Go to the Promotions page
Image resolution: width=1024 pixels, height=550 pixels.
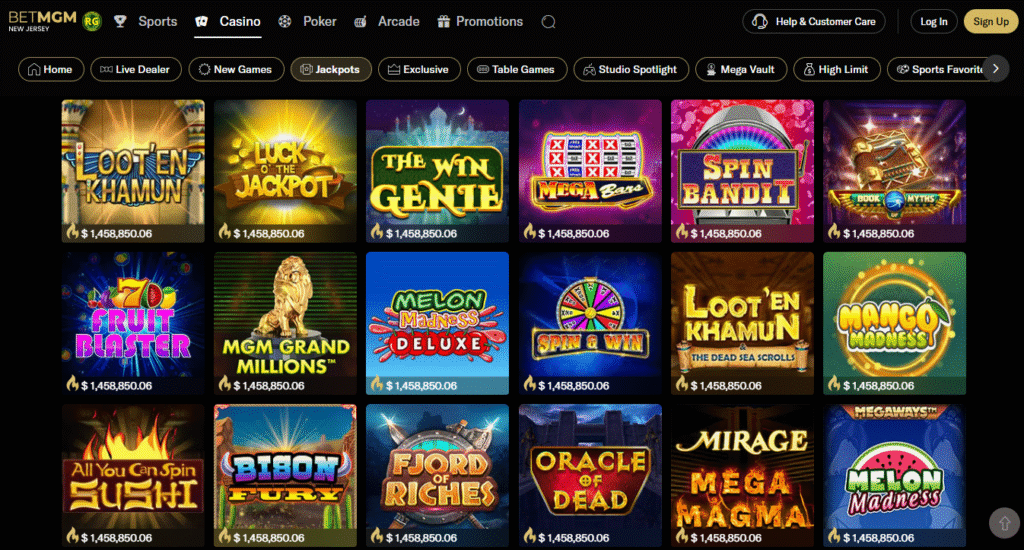479,22
